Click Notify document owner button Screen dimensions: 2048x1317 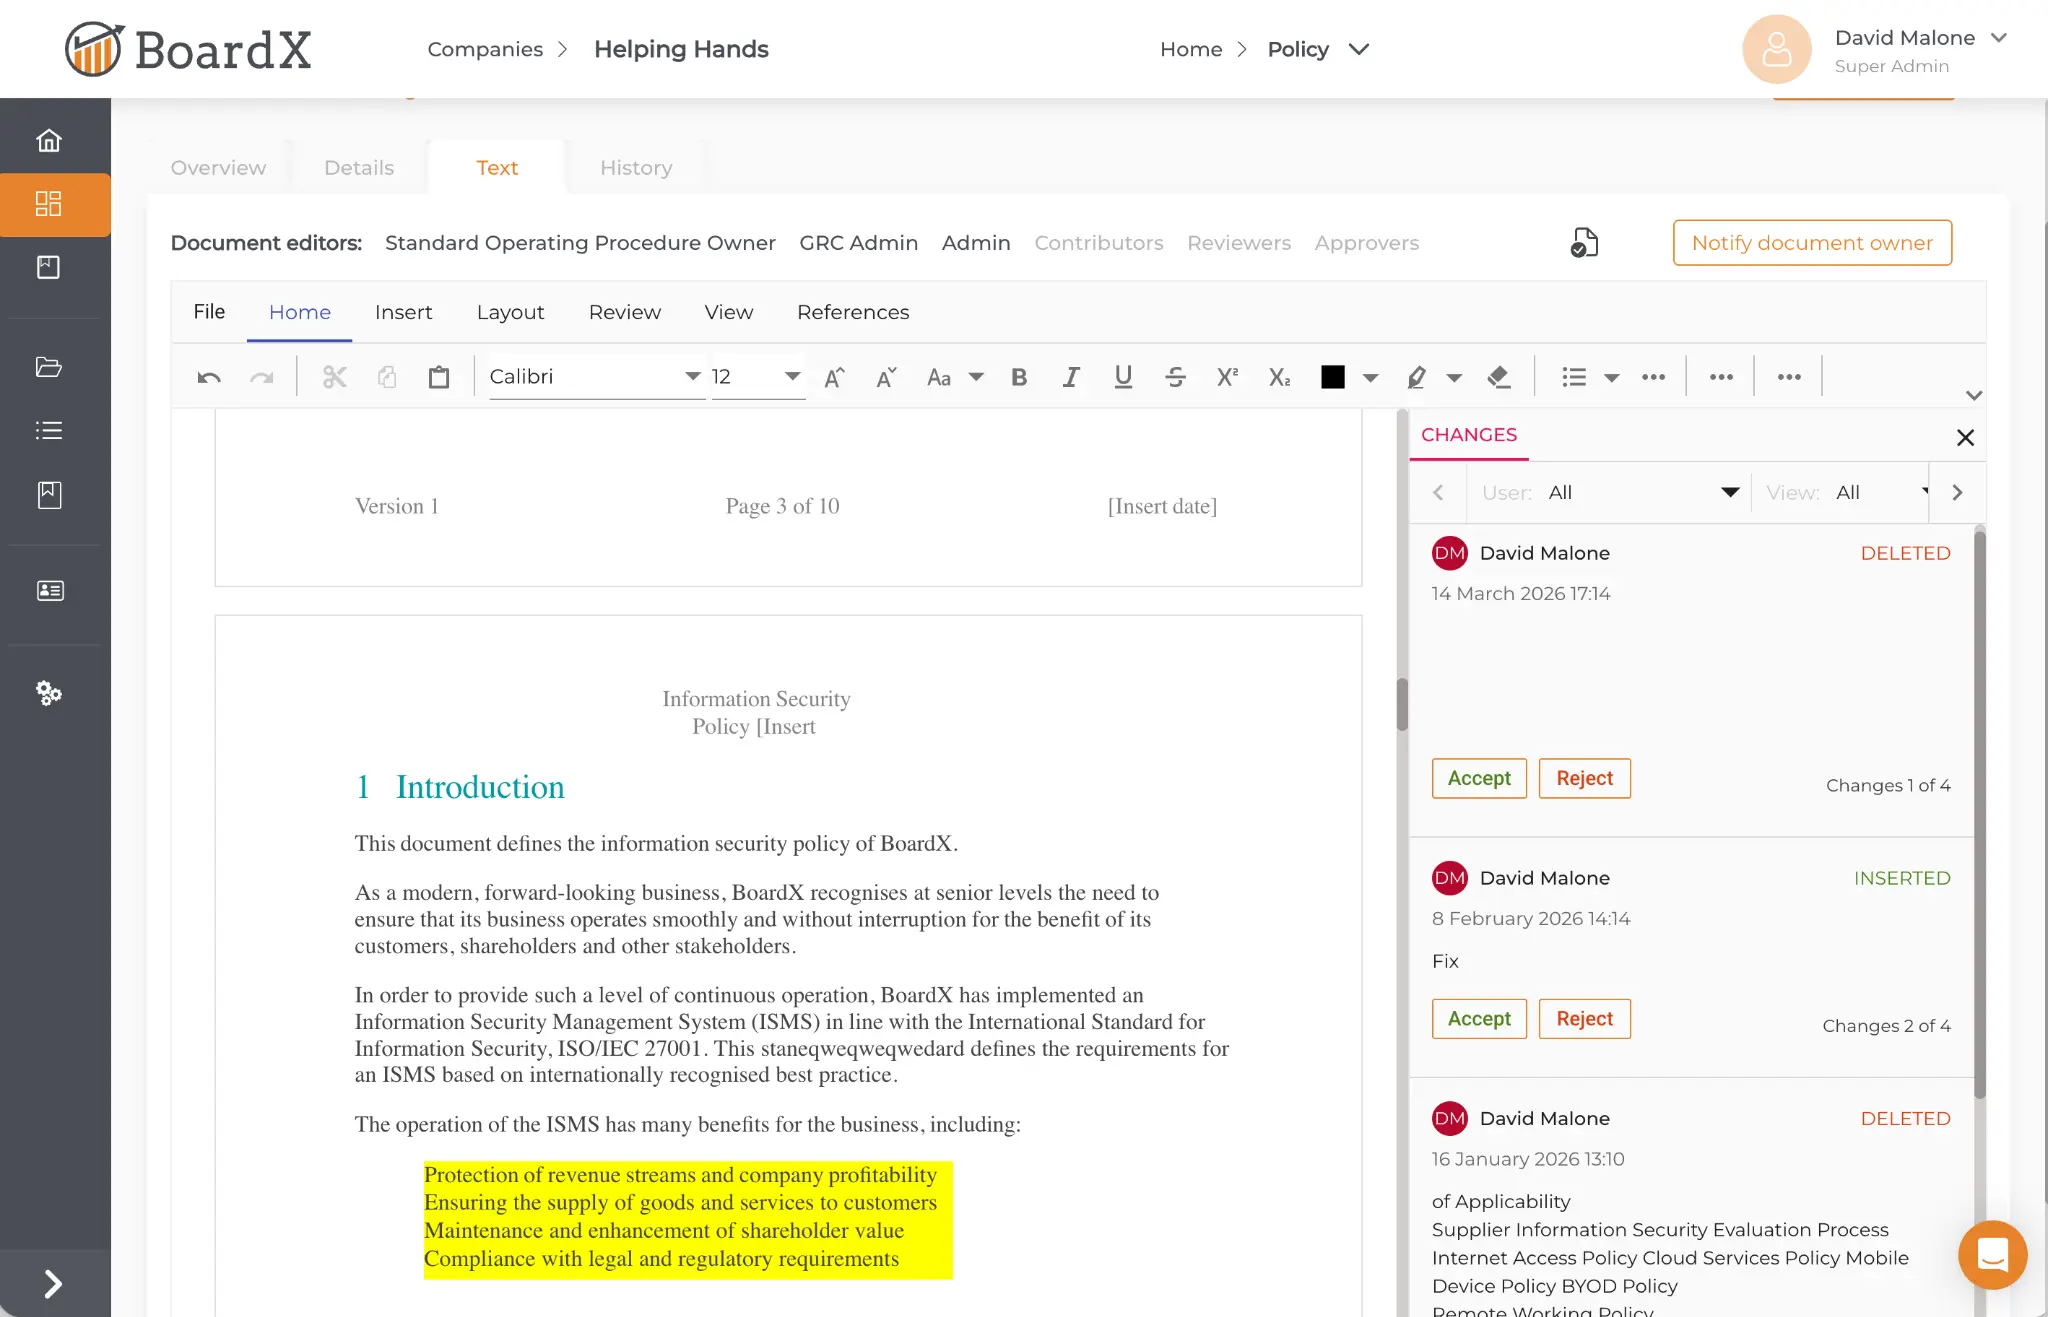1812,243
